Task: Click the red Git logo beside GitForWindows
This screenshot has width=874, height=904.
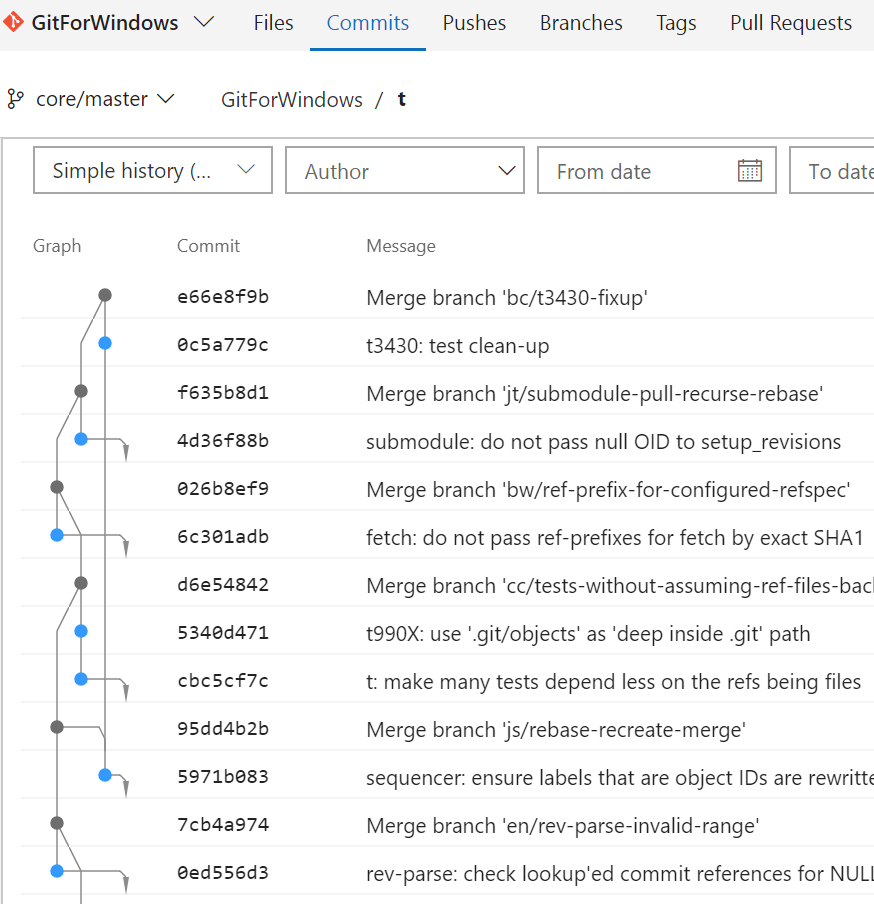Action: [14, 22]
